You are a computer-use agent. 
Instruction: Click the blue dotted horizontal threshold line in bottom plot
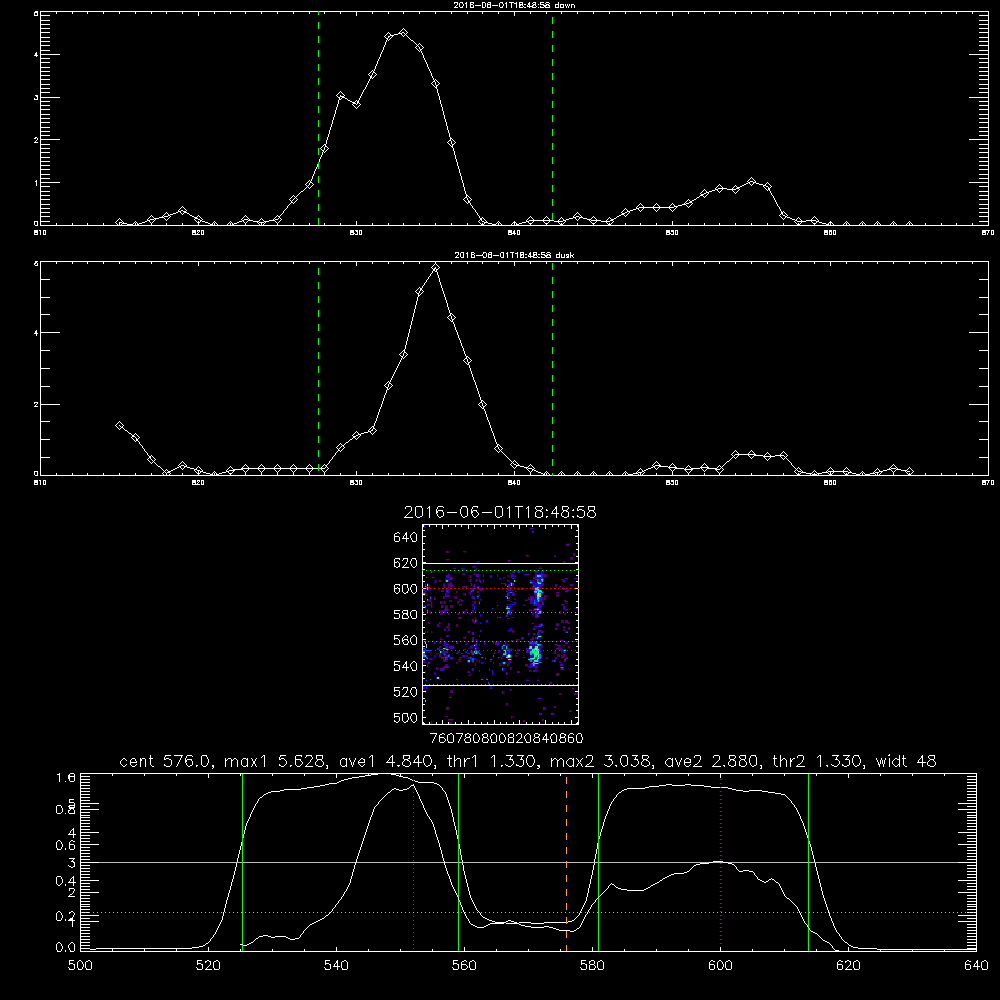[528, 913]
